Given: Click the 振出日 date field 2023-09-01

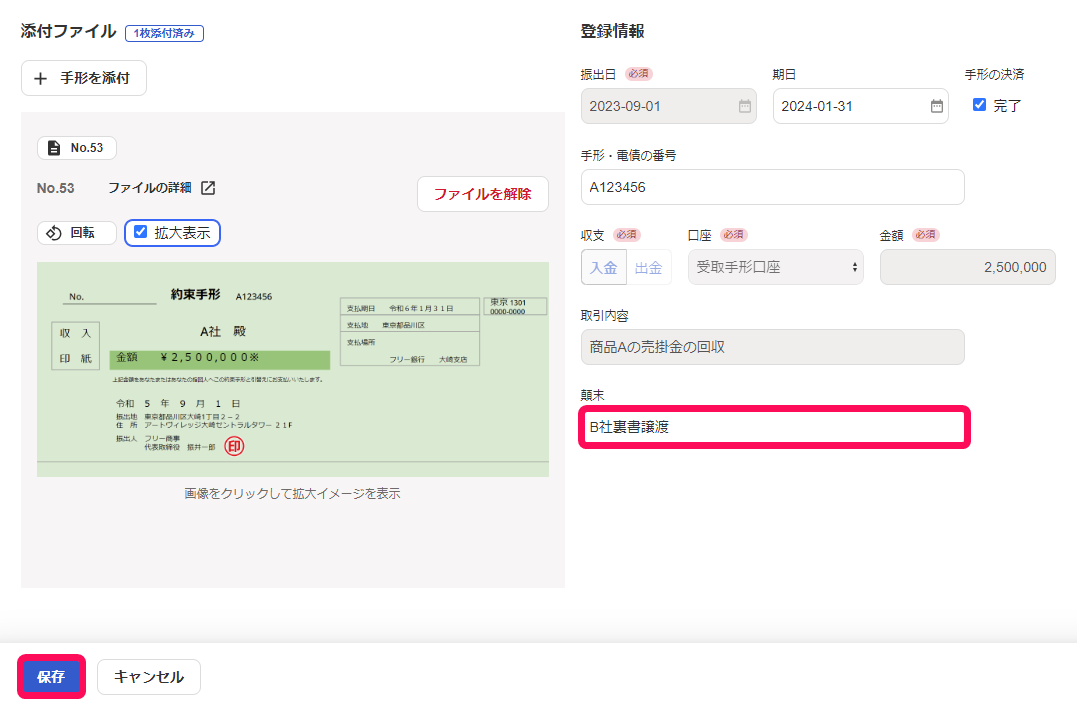Looking at the screenshot, I should click(669, 106).
